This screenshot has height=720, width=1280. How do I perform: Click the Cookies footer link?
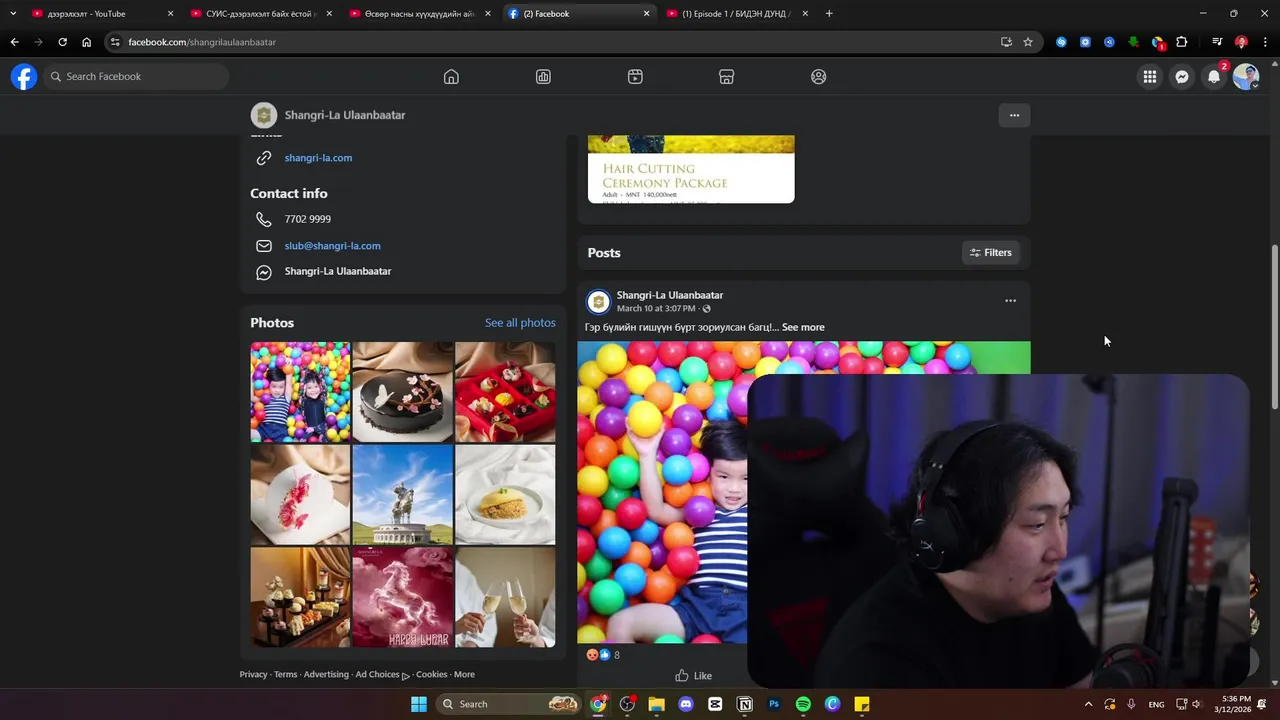[431, 675]
